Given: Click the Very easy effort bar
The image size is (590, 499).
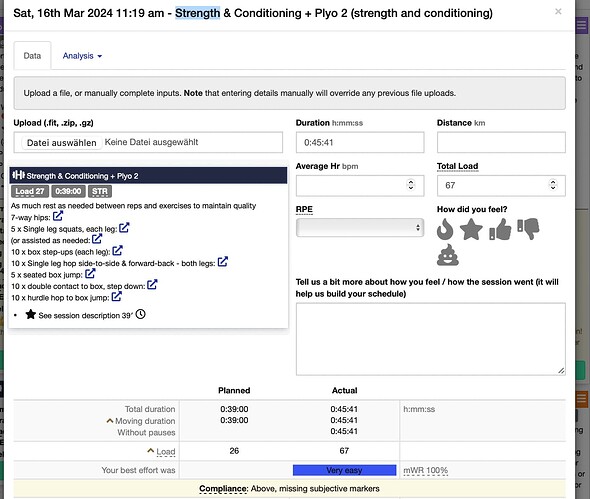Looking at the screenshot, I should tap(344, 470).
